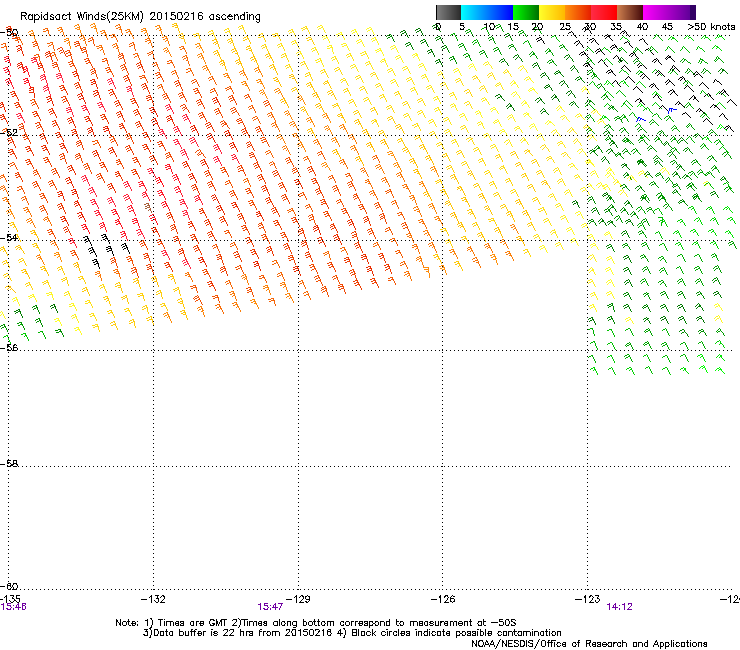740x650 pixels.
Task: Pick the red 30-35 knots legend segment
Action: pos(604,12)
